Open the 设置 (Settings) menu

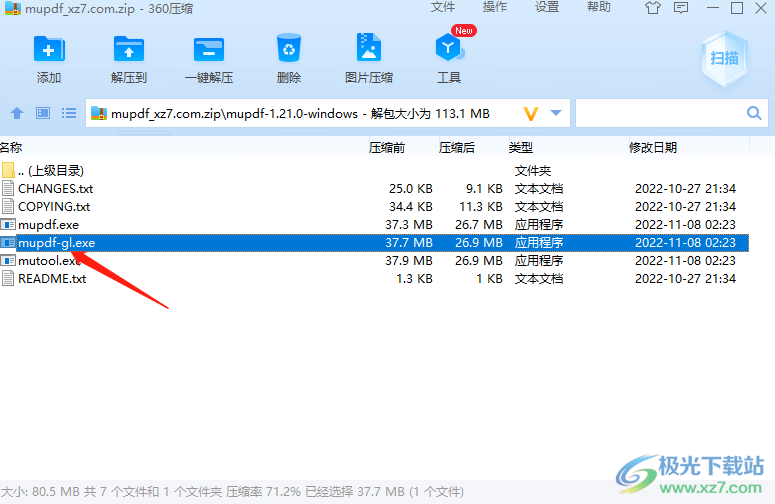547,7
